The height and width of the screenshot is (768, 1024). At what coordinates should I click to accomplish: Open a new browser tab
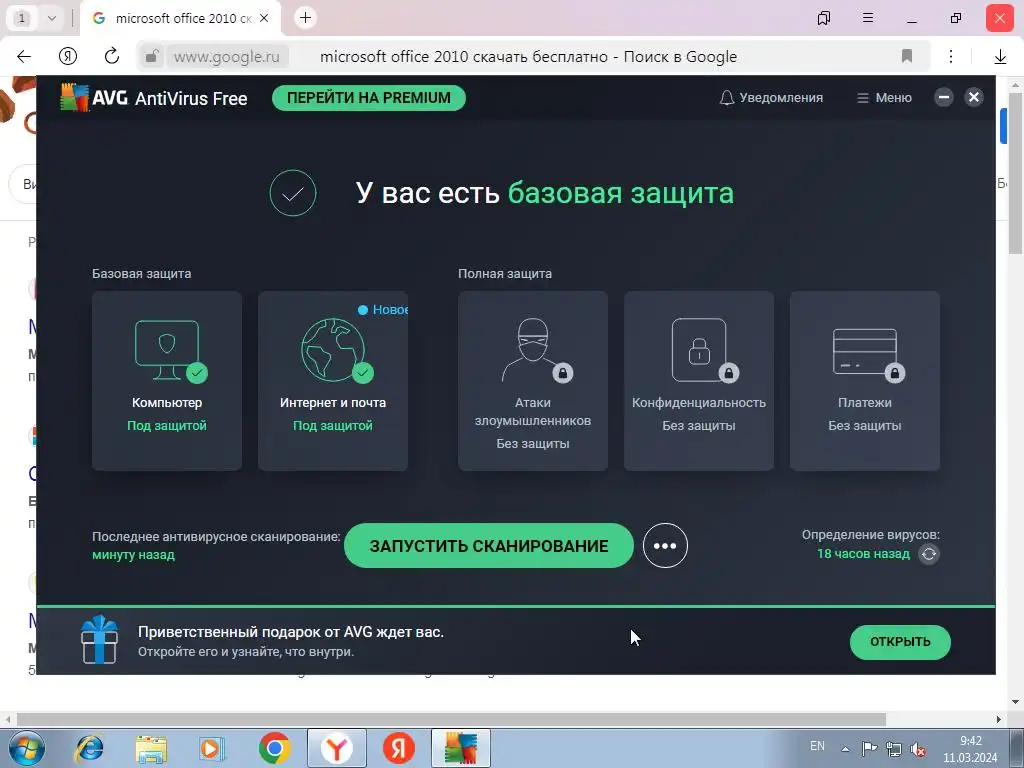coord(306,18)
